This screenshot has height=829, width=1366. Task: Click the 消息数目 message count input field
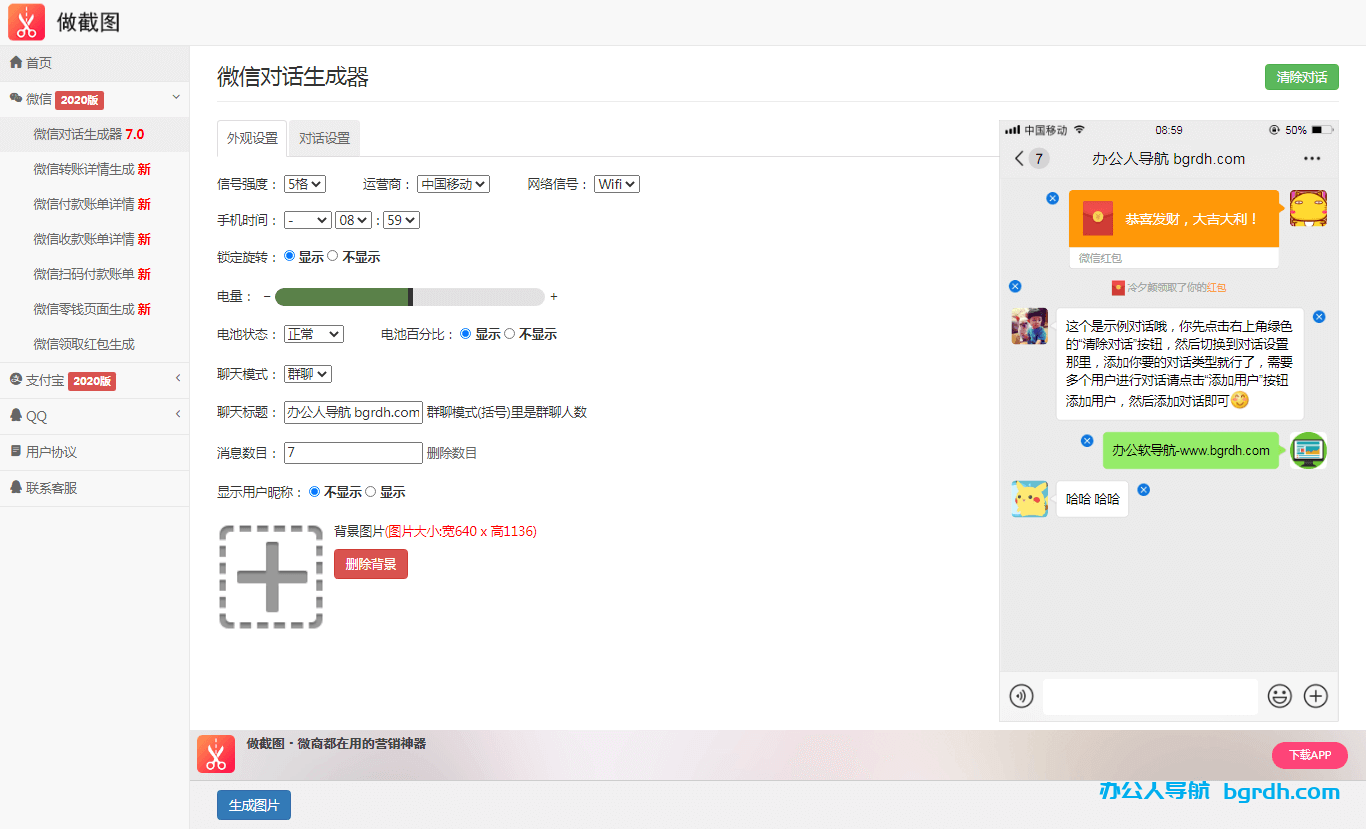coord(352,452)
